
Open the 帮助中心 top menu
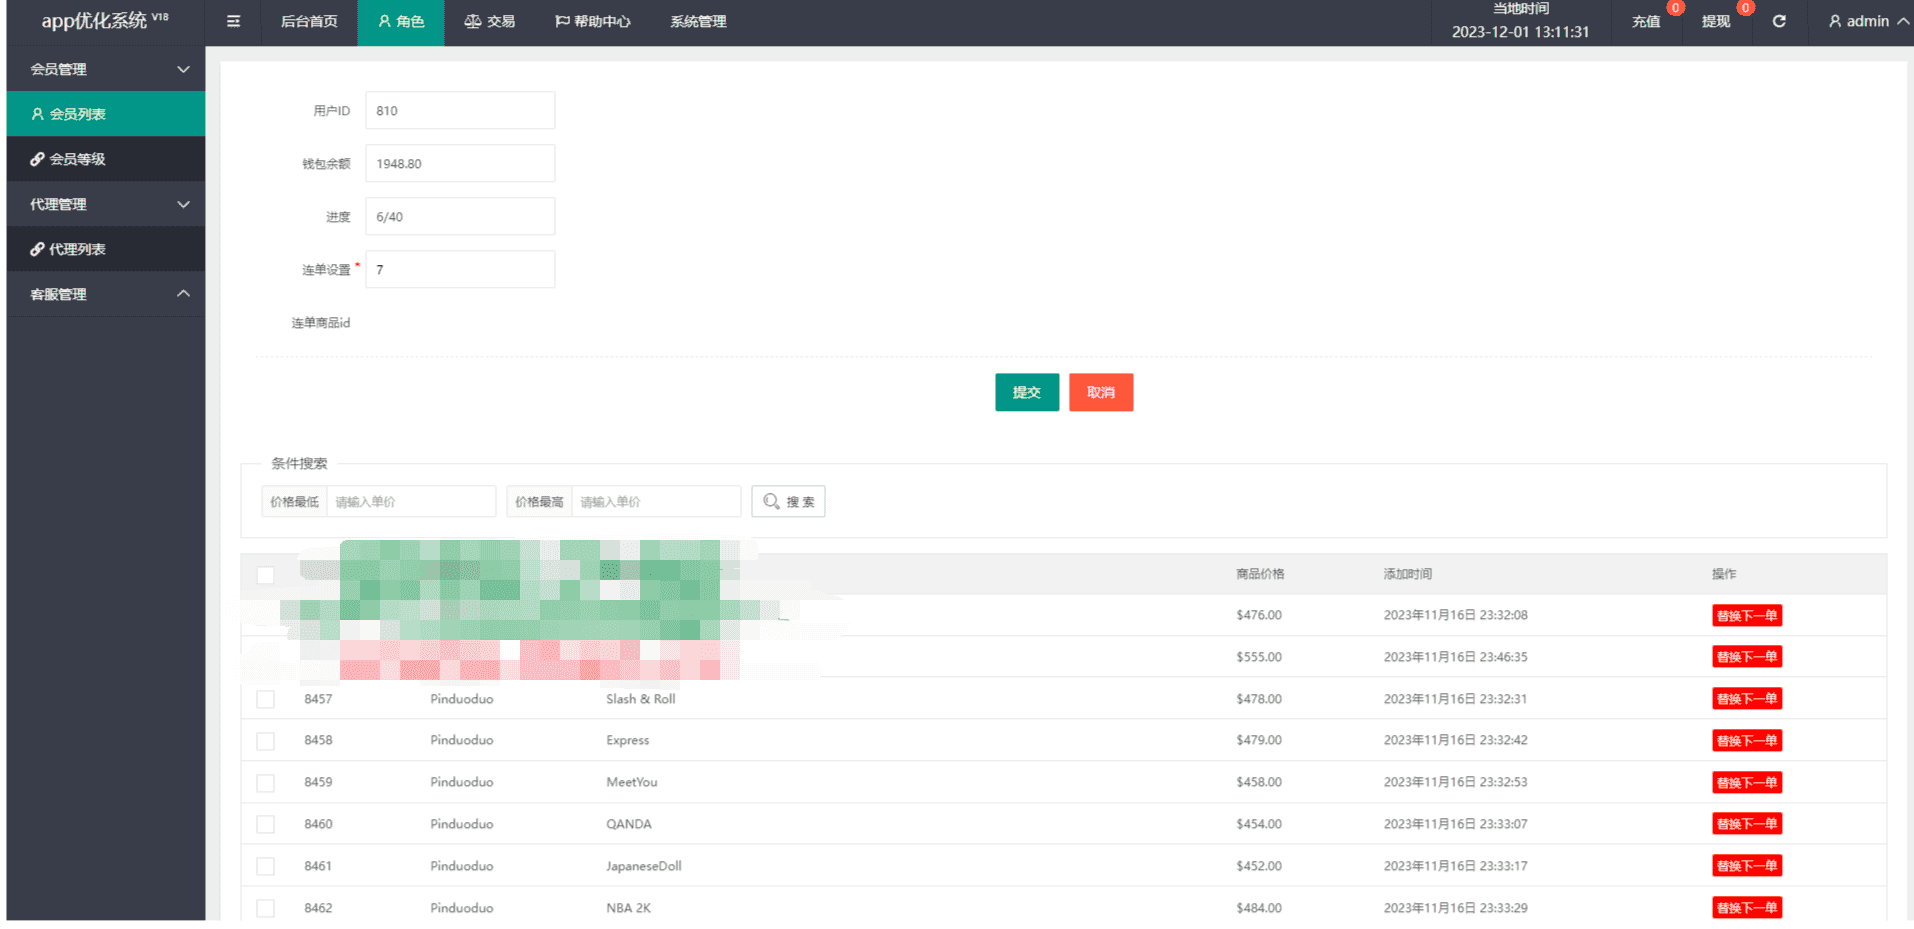pyautogui.click(x=593, y=21)
